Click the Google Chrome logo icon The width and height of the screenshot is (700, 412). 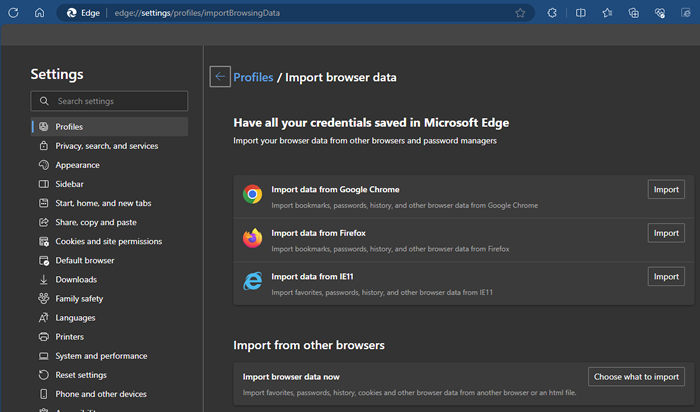[x=252, y=195]
